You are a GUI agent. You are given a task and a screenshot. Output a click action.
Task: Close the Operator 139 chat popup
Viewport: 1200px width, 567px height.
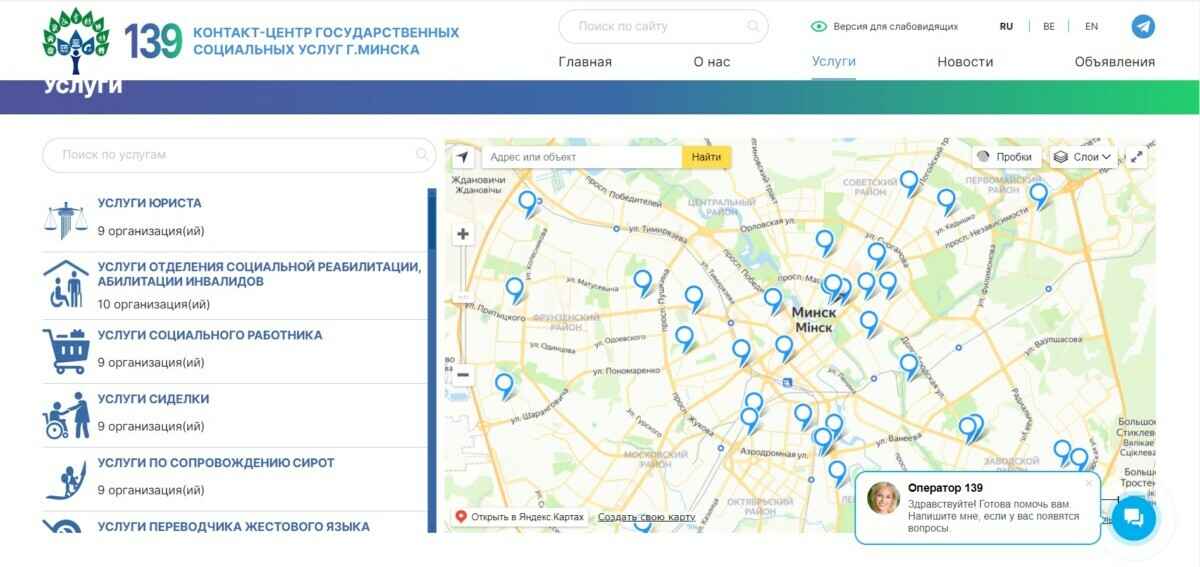point(1089,483)
